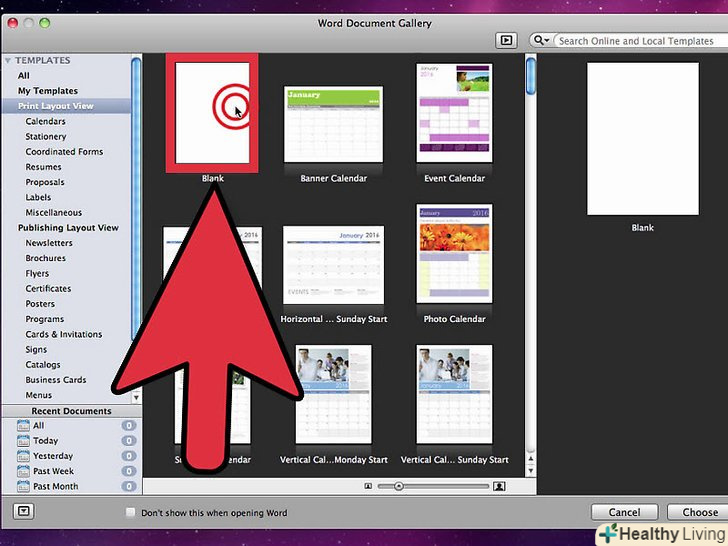Select the Photo Calendar template

click(454, 254)
